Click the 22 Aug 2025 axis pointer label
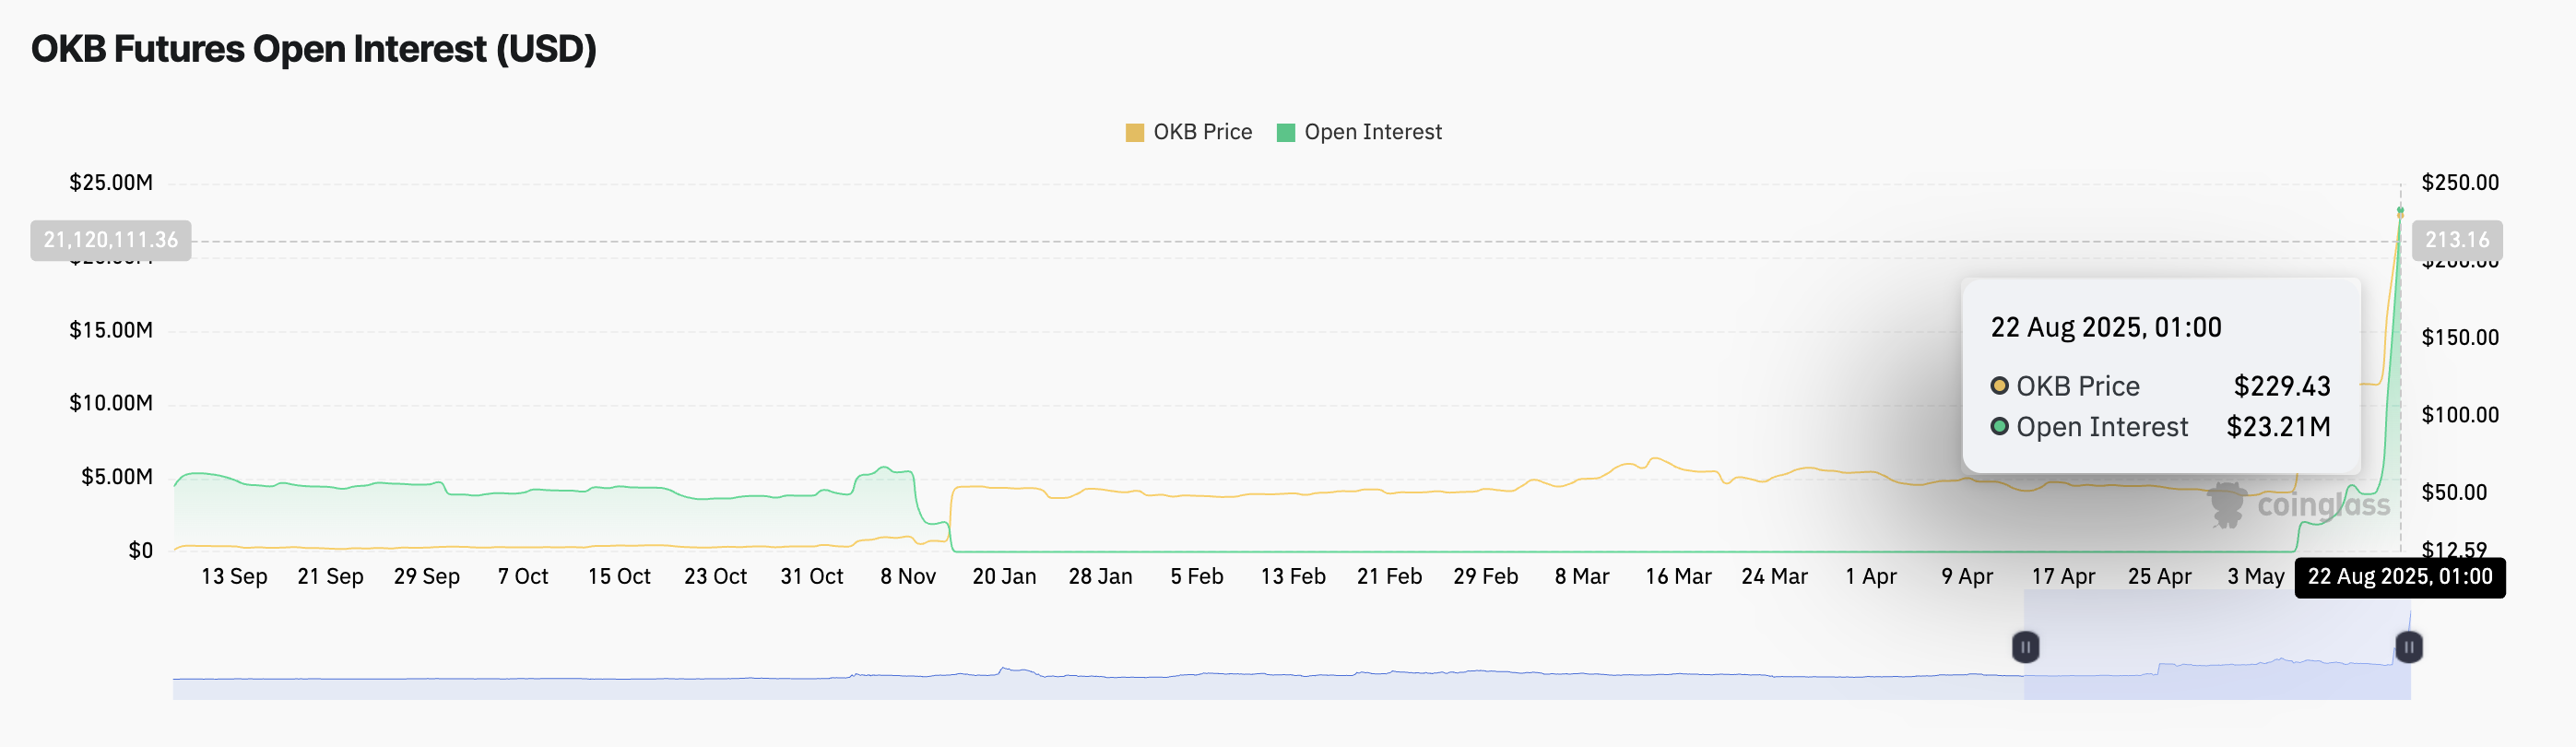This screenshot has width=2576, height=747. point(2400,577)
